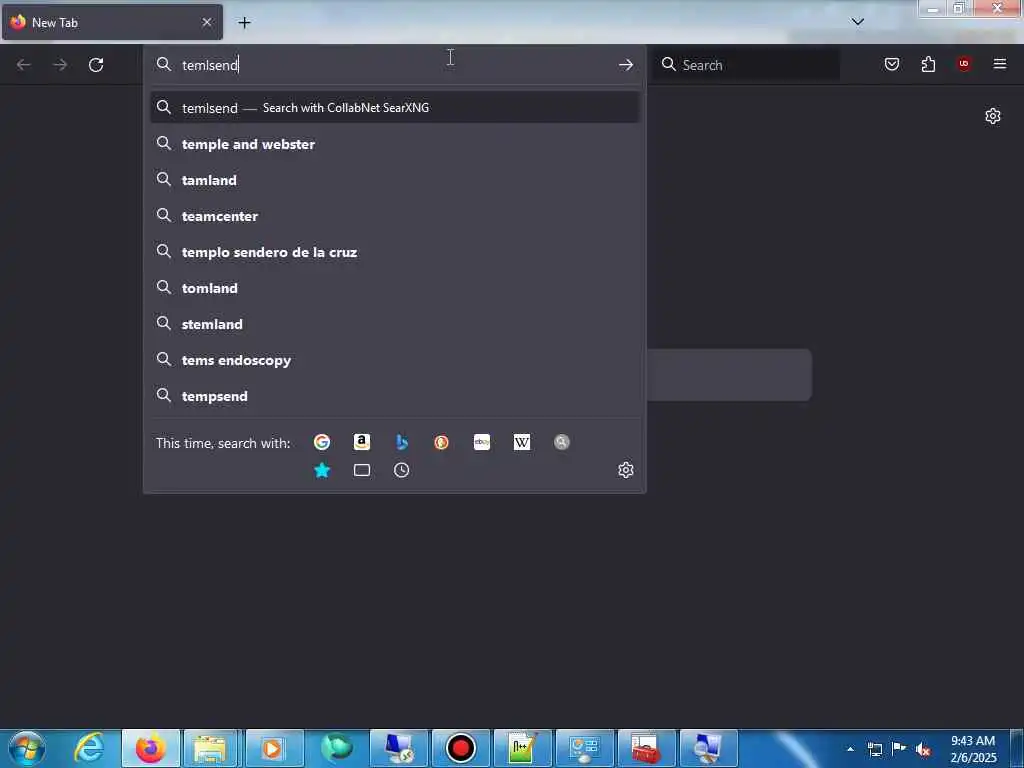Image resolution: width=1024 pixels, height=768 pixels.
Task: Open search settings gear in dropdown
Action: coord(626,470)
